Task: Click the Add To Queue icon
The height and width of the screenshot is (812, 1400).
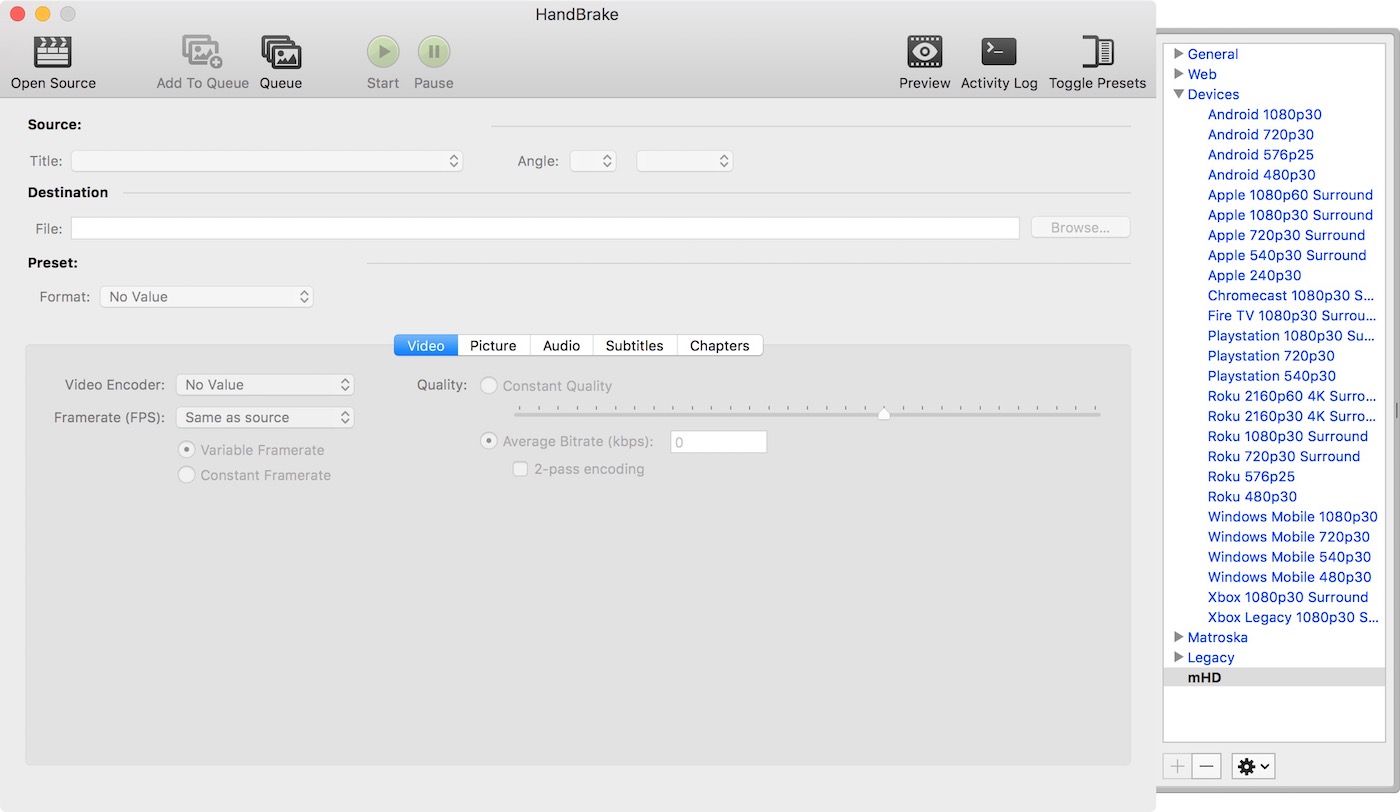Action: [x=202, y=52]
